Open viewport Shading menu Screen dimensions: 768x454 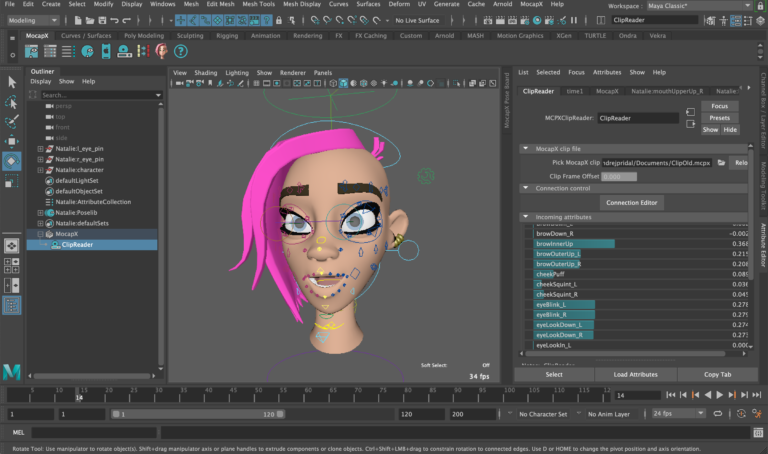coord(205,72)
